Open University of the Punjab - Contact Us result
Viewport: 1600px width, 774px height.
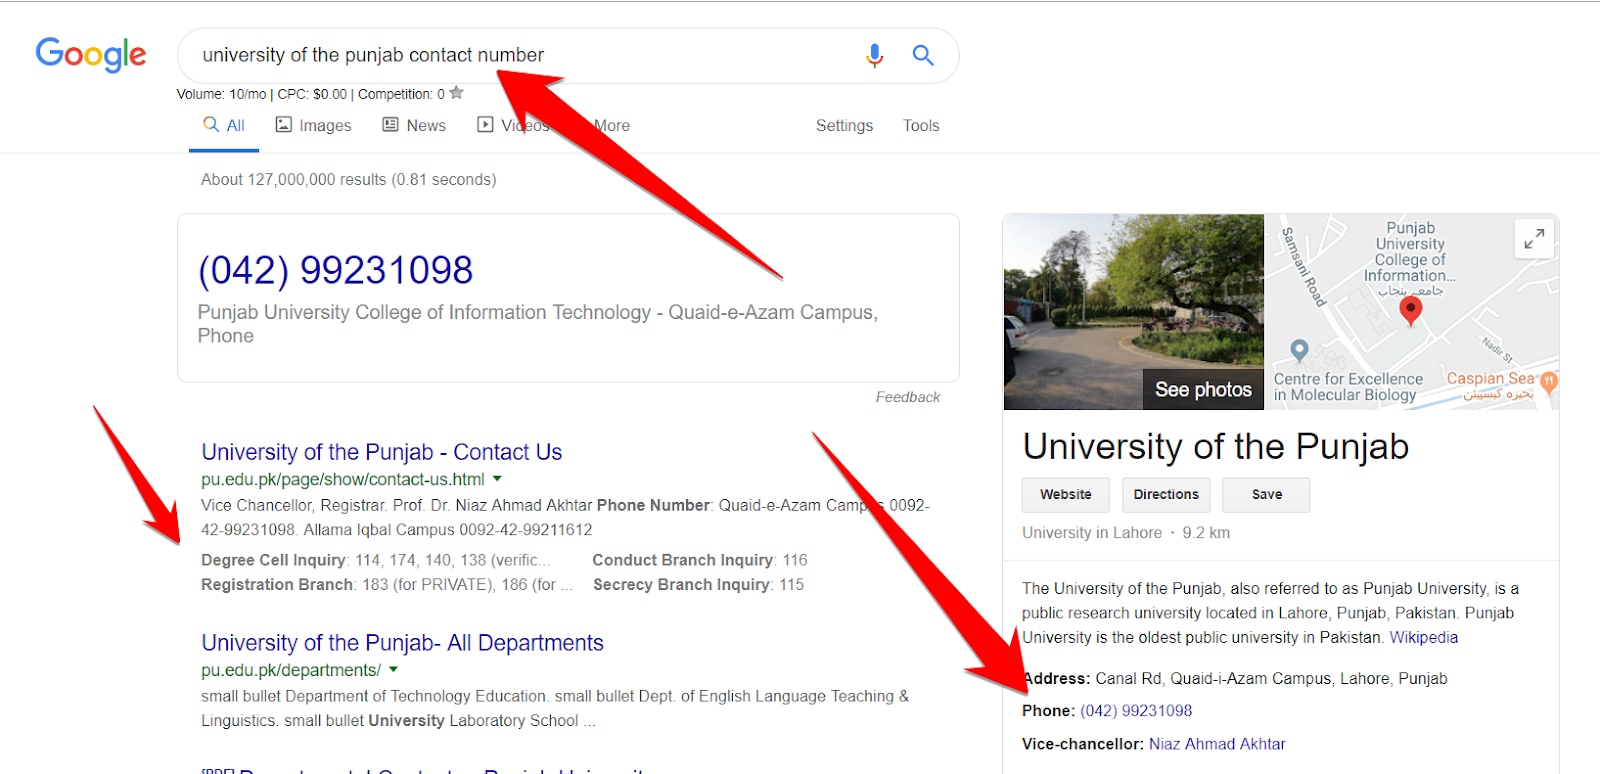tap(381, 452)
